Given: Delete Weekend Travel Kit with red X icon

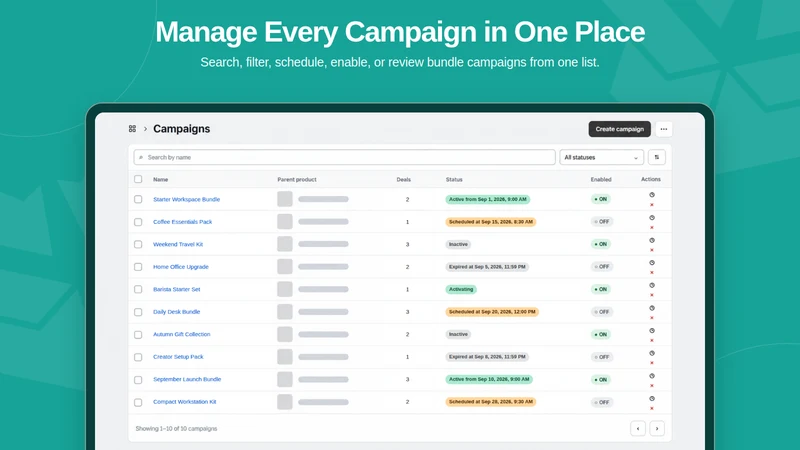Looking at the screenshot, I should coord(652,250).
